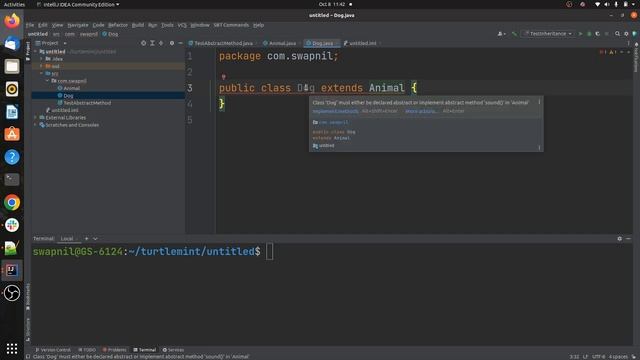Click the Debug bug icon
640x360 pixels.
click(x=589, y=33)
